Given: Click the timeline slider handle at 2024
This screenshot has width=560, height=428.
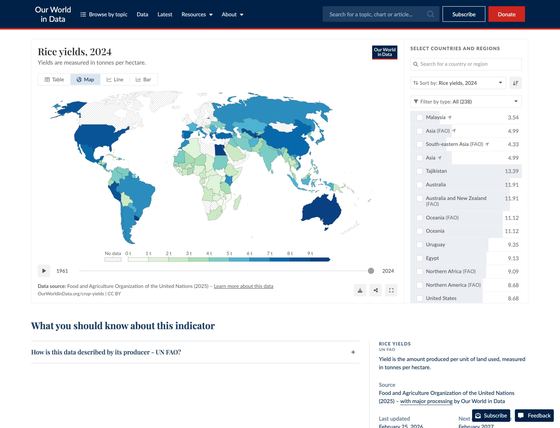Looking at the screenshot, I should coord(371,271).
